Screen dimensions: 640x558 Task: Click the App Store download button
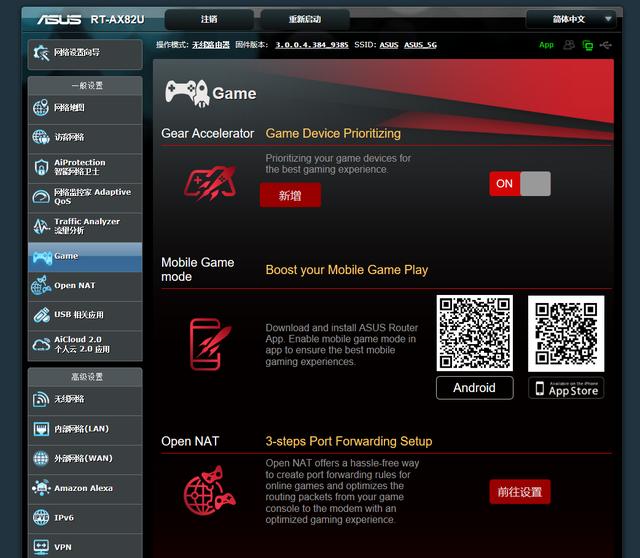(566, 388)
